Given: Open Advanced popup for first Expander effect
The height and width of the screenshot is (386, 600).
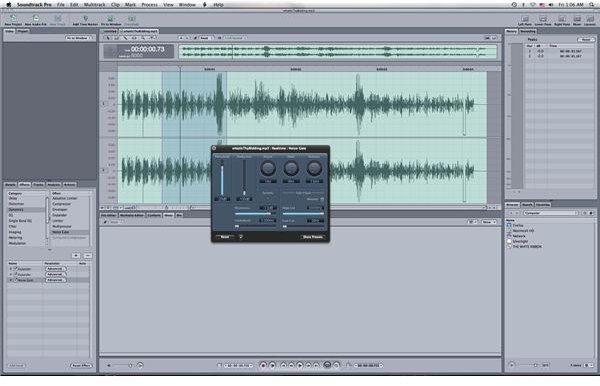Looking at the screenshot, I should (x=55, y=269).
